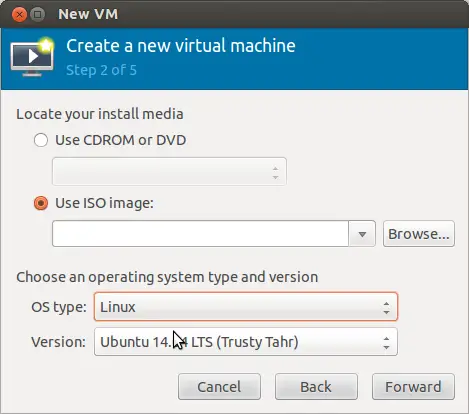Click the Browse... button
The height and width of the screenshot is (414, 469).
(419, 234)
